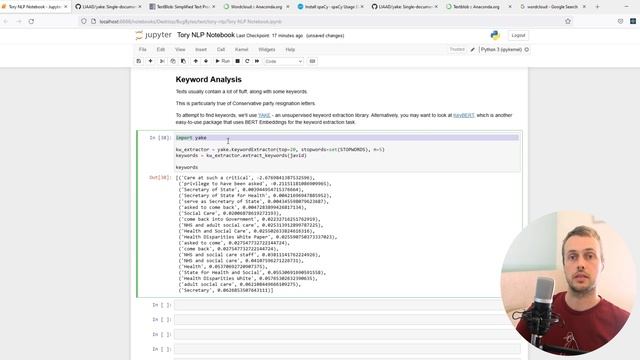Image resolution: width=640 pixels, height=360 pixels.
Task: Restart kernel and run all fast-forward icon
Action: pyautogui.click(x=257, y=61)
